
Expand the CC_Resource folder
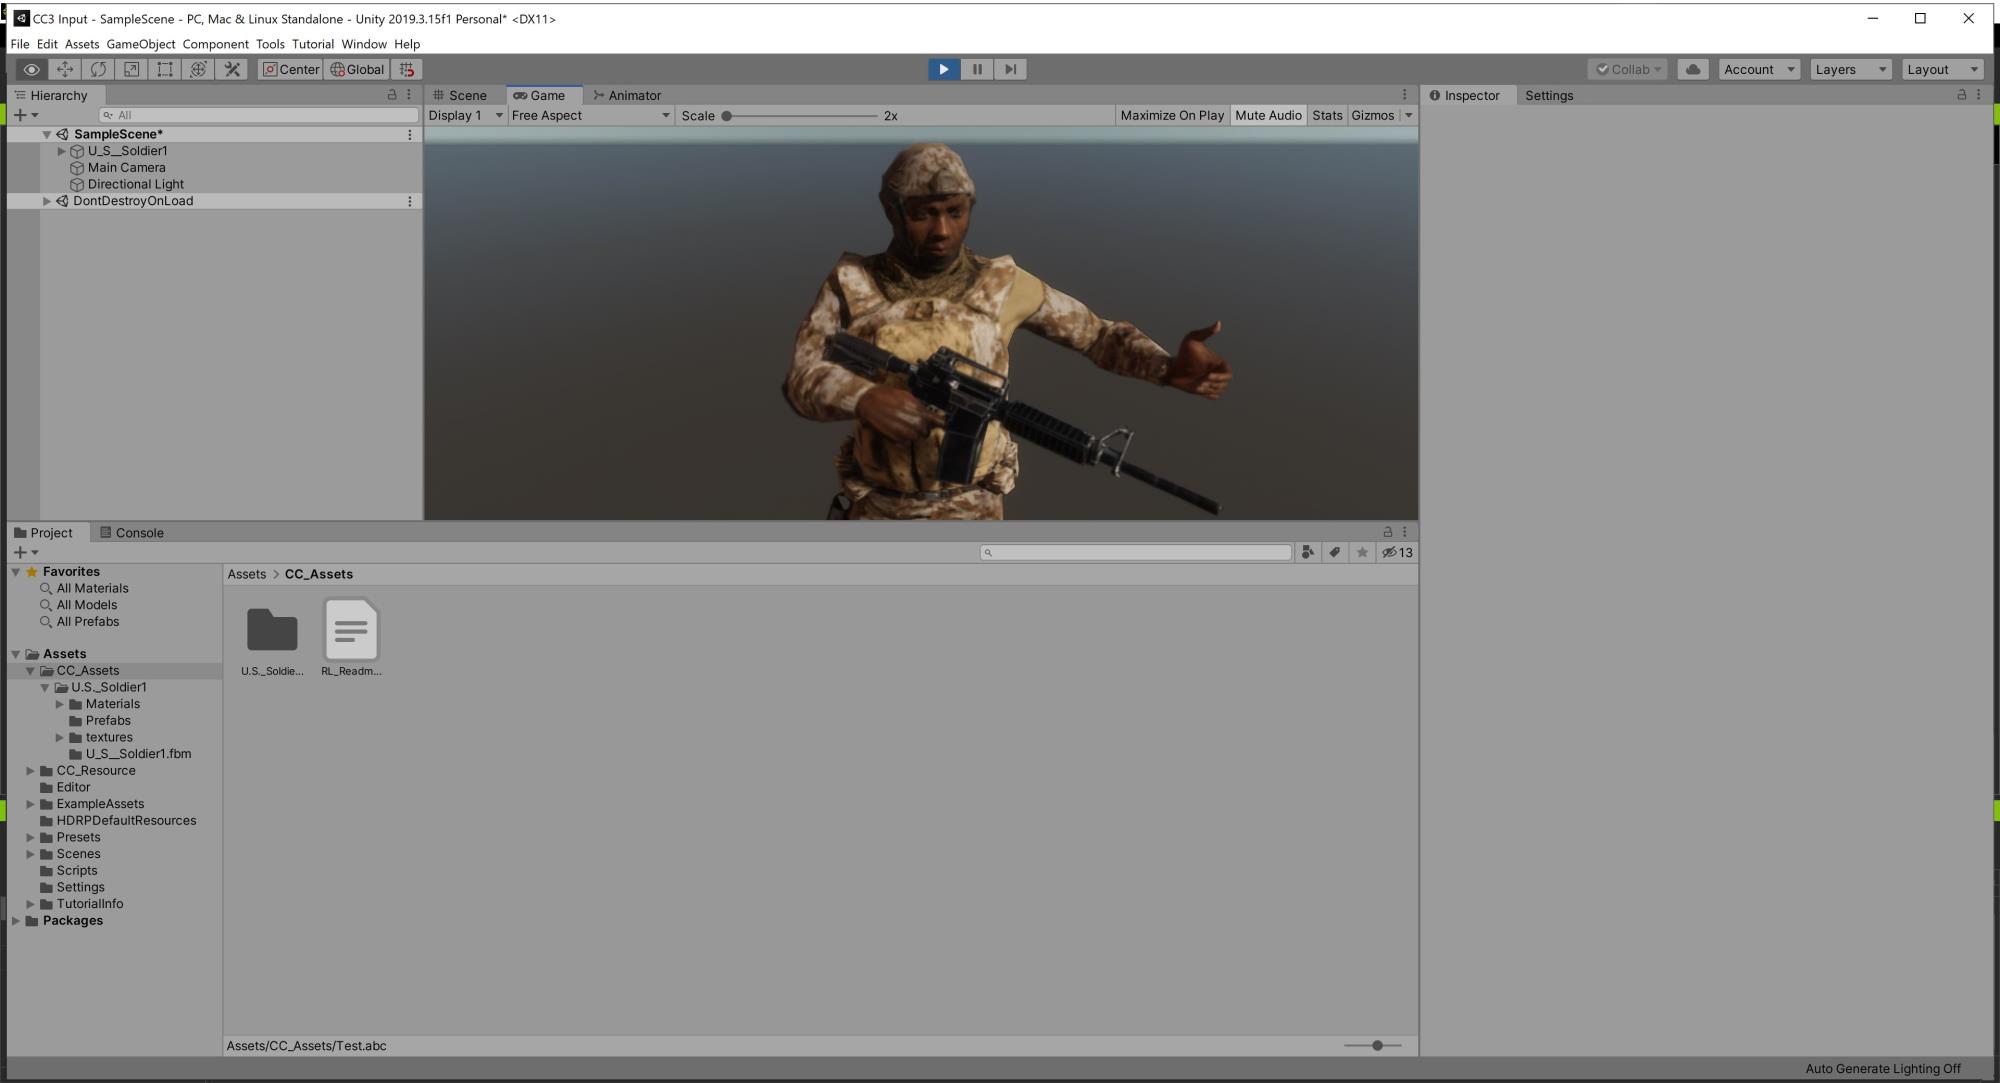tap(31, 771)
